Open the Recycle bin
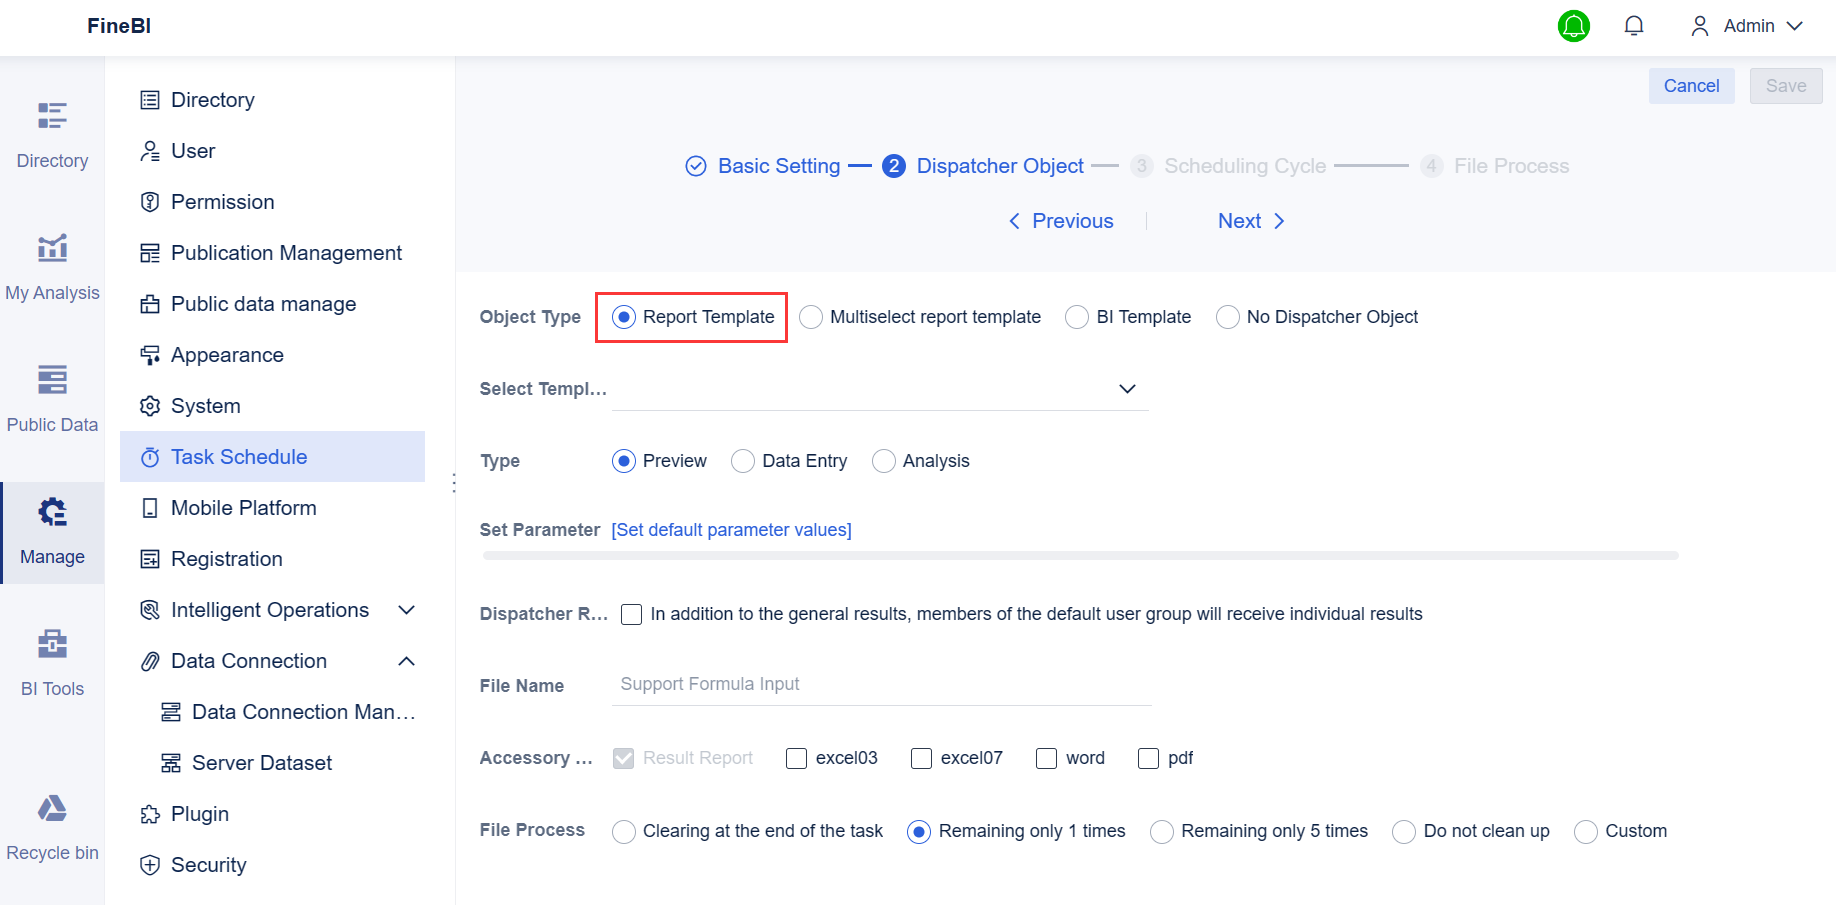The width and height of the screenshot is (1836, 905). pos(52,825)
